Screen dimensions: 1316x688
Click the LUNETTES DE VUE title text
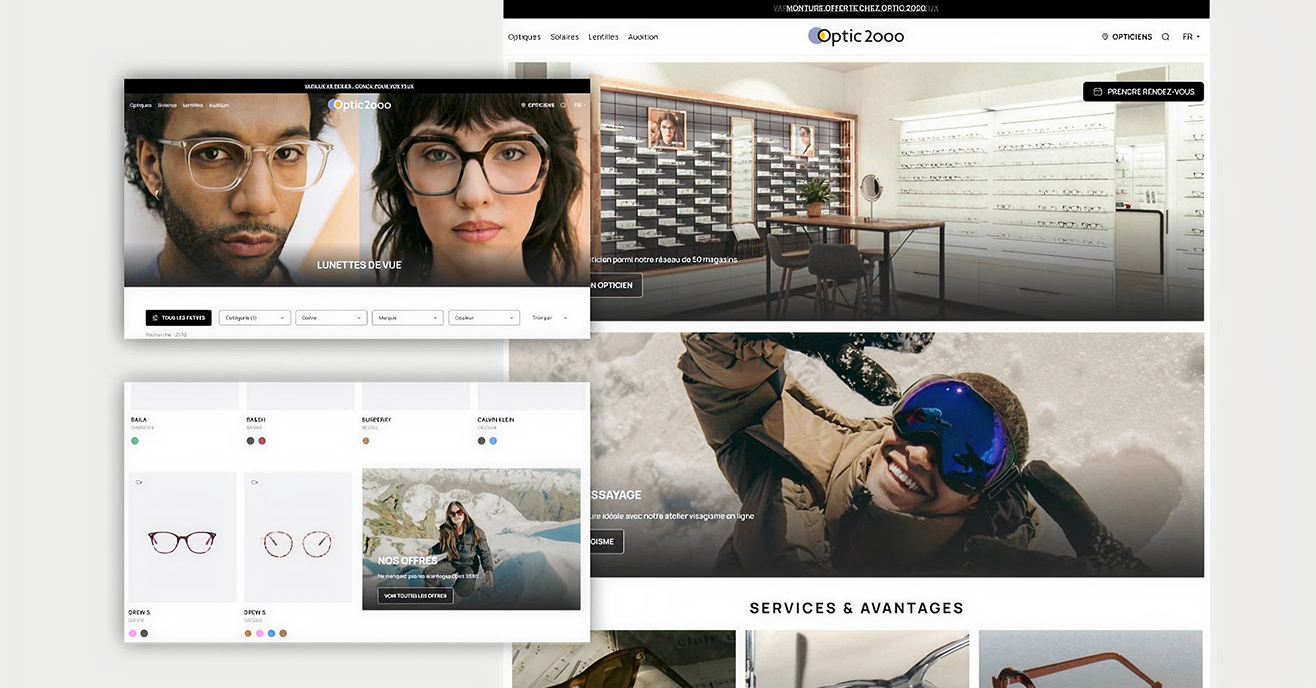coord(359,265)
